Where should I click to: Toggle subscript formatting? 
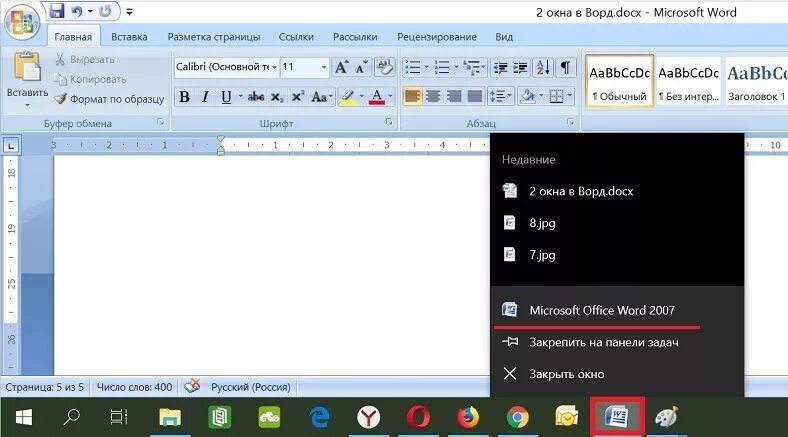(277, 96)
